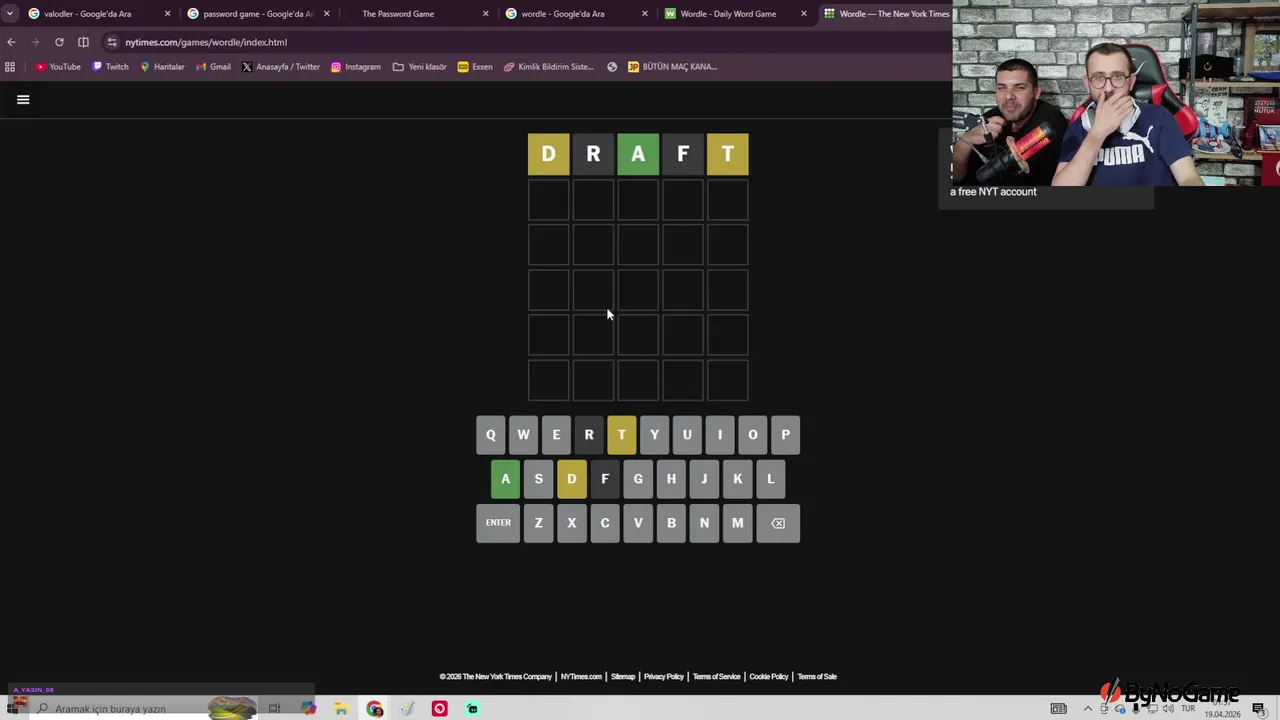
Task: Open the BÜTÜN MAÇ KANA... bookmark
Action: click(672, 67)
